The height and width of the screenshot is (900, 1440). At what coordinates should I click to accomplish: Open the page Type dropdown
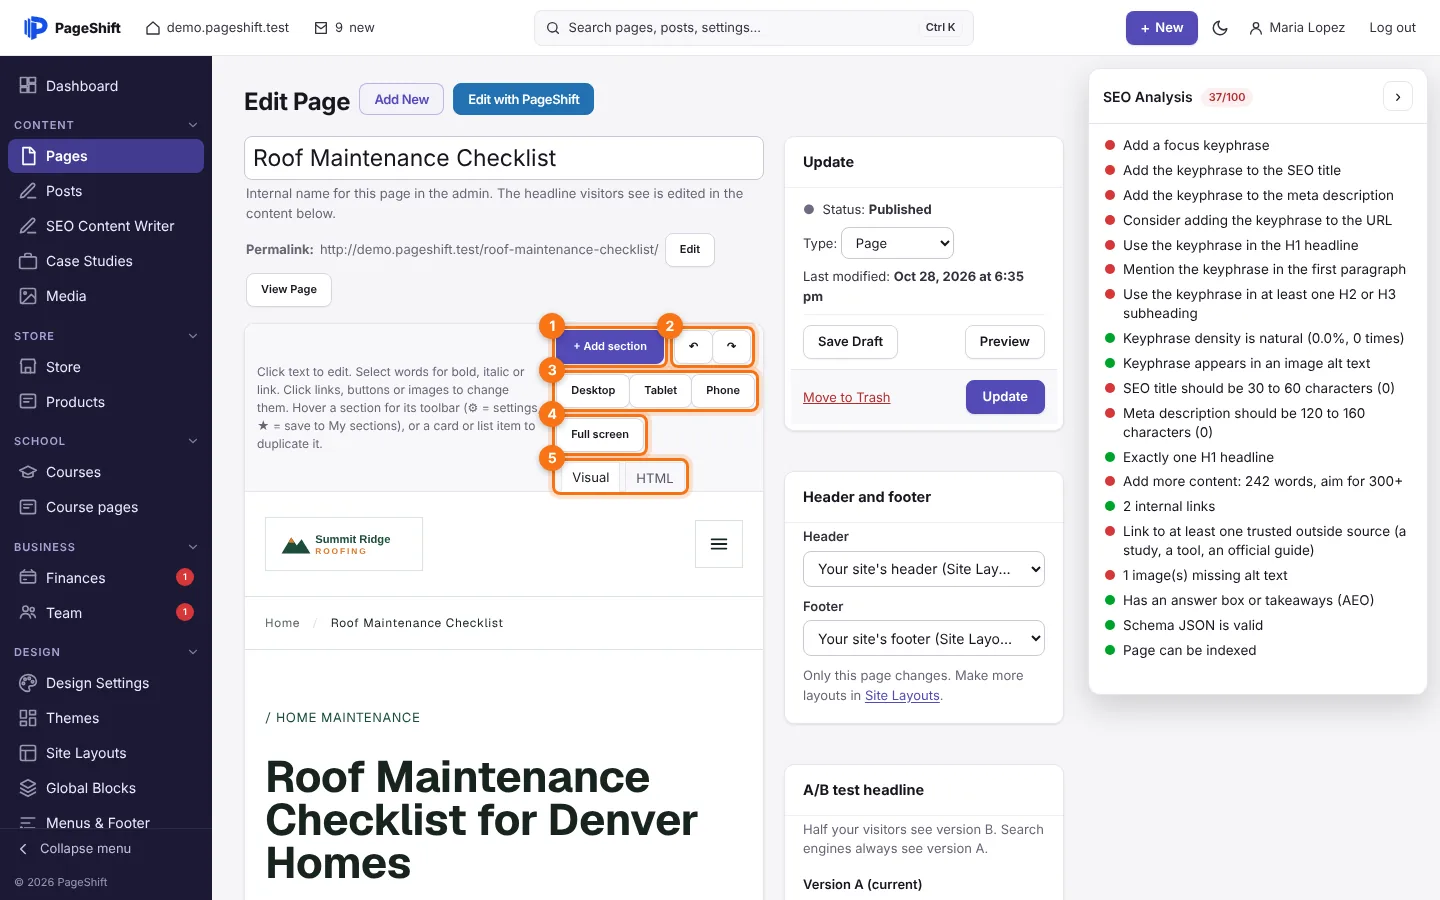pyautogui.click(x=898, y=243)
